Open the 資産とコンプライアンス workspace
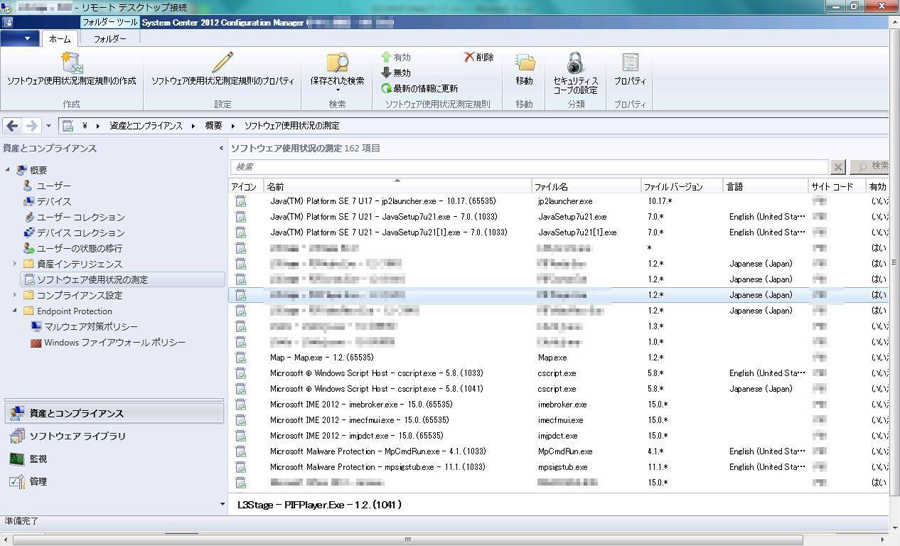Screen dimensions: 900x546 [x=114, y=413]
